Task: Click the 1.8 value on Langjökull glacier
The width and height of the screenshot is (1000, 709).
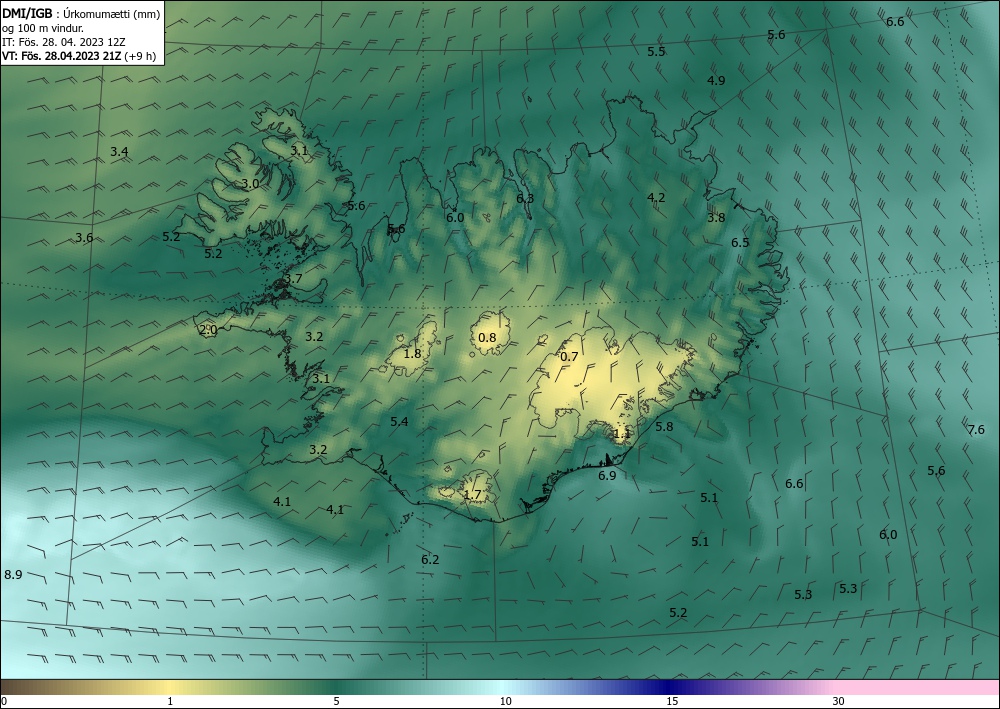Action: [x=413, y=353]
